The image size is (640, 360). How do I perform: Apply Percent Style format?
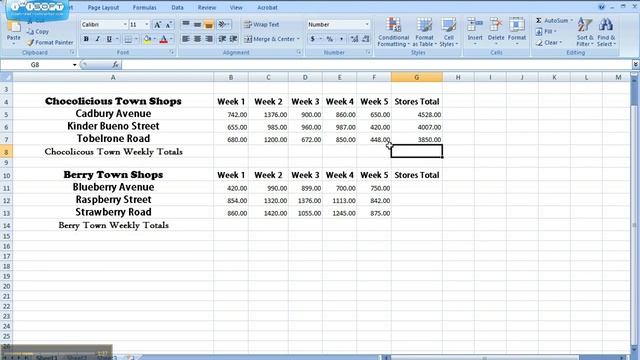click(x=330, y=39)
